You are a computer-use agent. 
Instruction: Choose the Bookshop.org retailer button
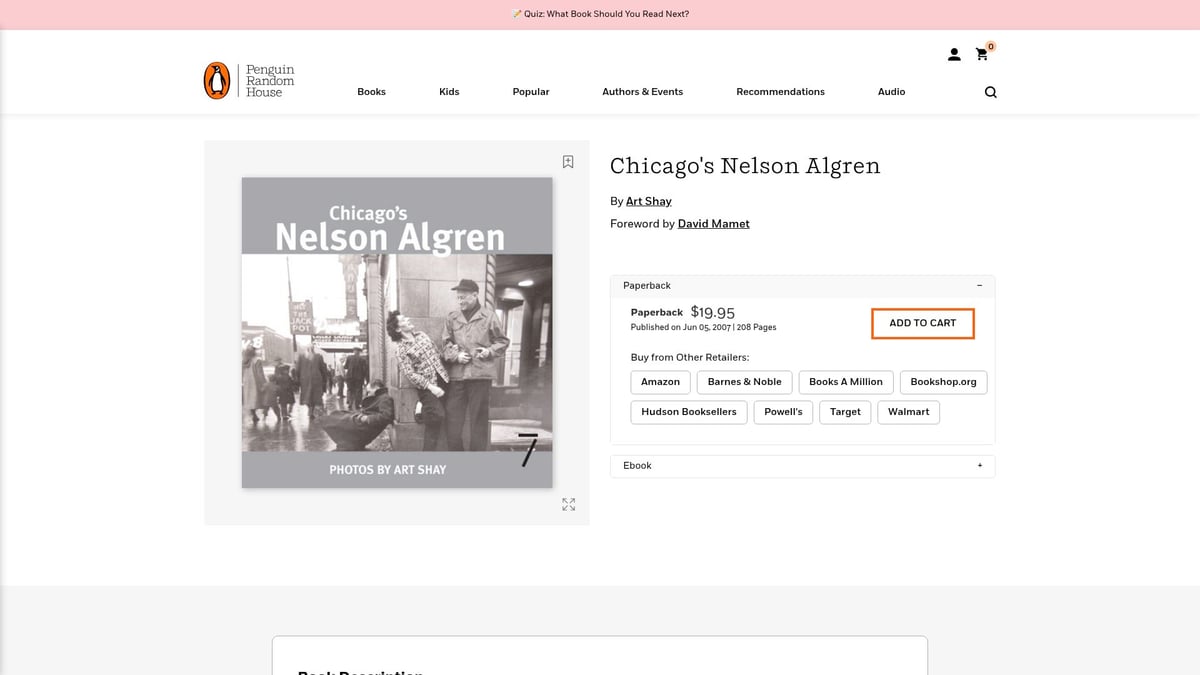[x=943, y=382]
